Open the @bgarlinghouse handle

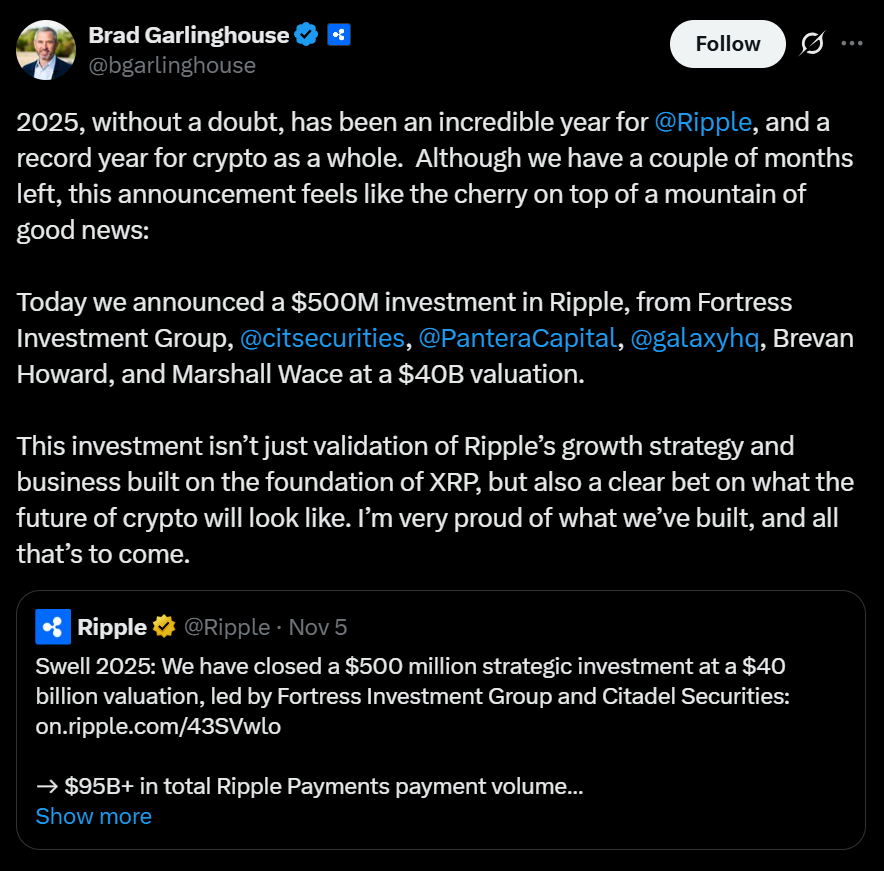coord(172,65)
